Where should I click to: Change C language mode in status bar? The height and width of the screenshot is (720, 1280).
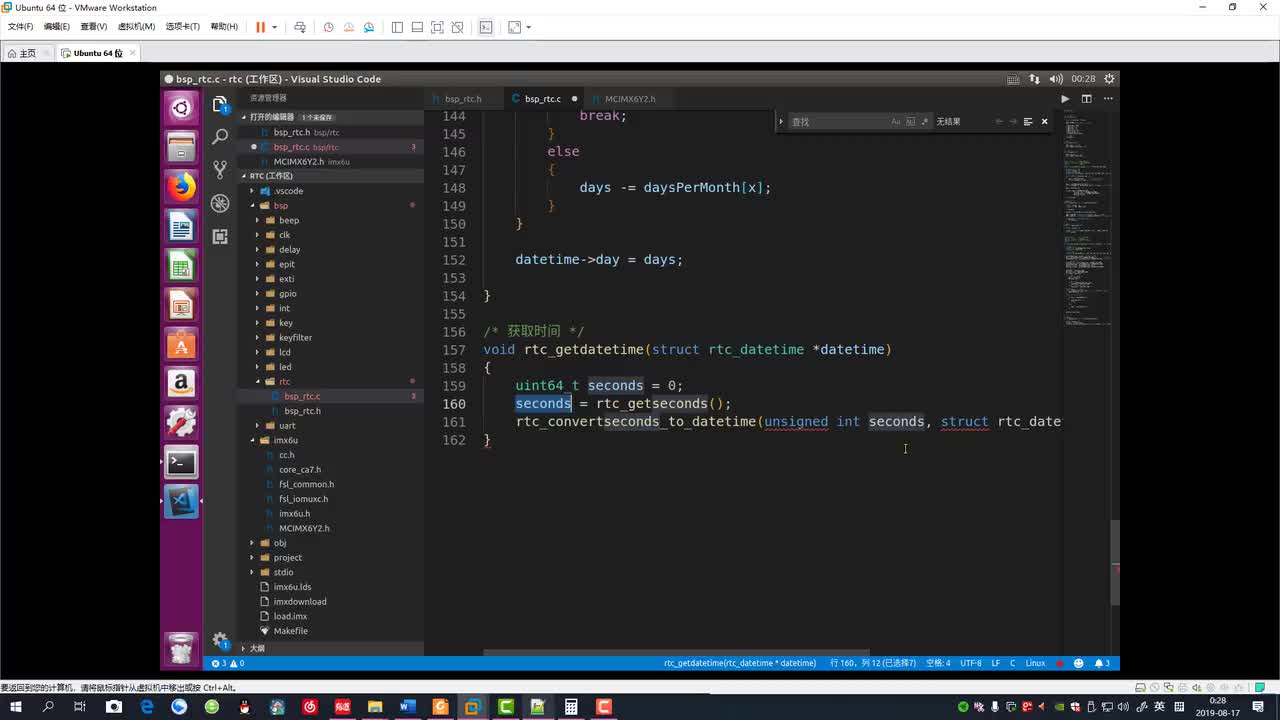click(x=1012, y=663)
